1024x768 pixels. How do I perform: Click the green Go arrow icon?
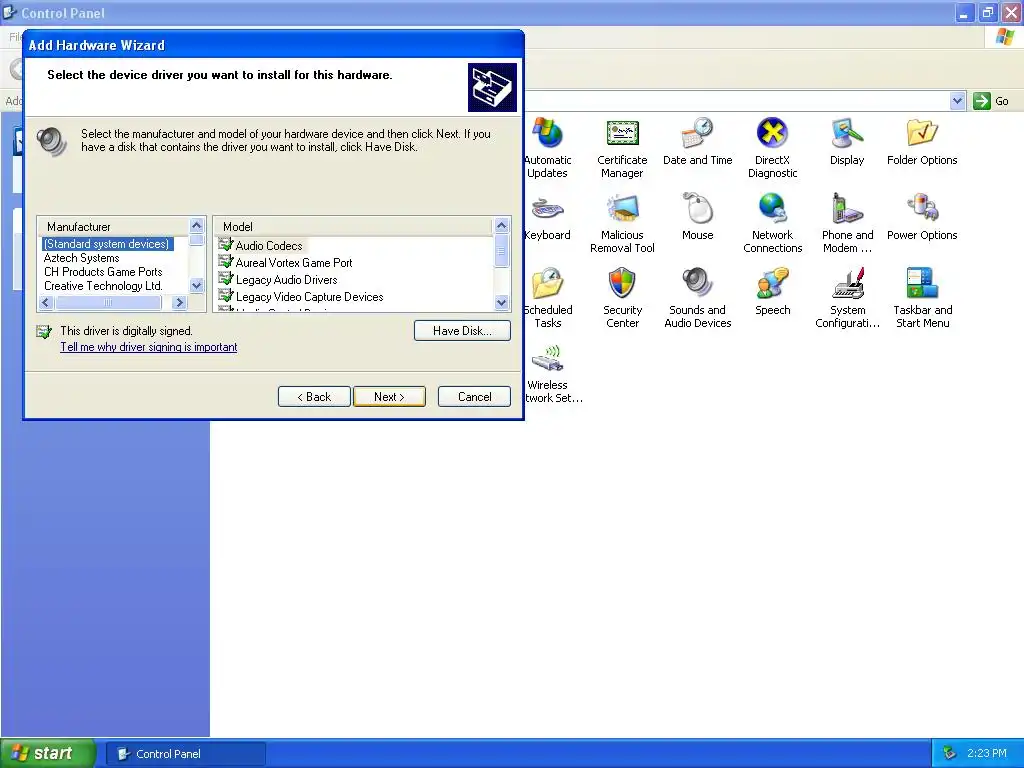[x=982, y=101]
